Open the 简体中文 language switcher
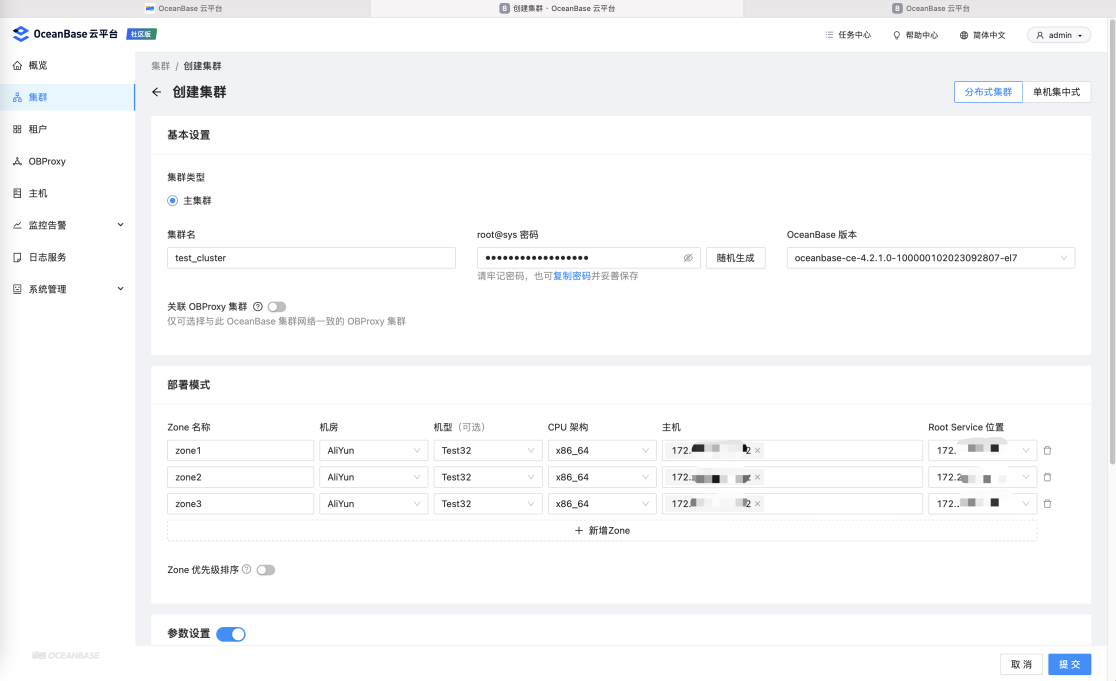 coord(982,35)
